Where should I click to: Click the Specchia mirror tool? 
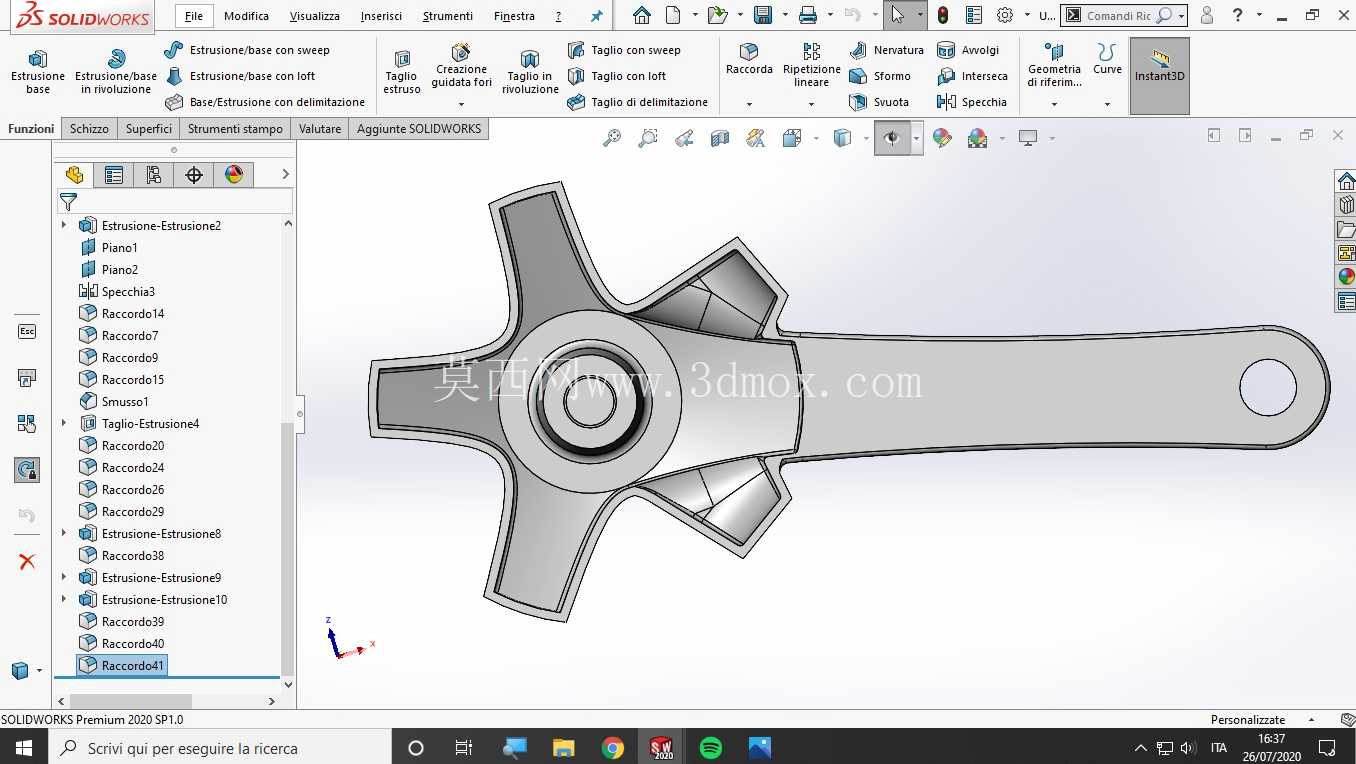coord(971,102)
